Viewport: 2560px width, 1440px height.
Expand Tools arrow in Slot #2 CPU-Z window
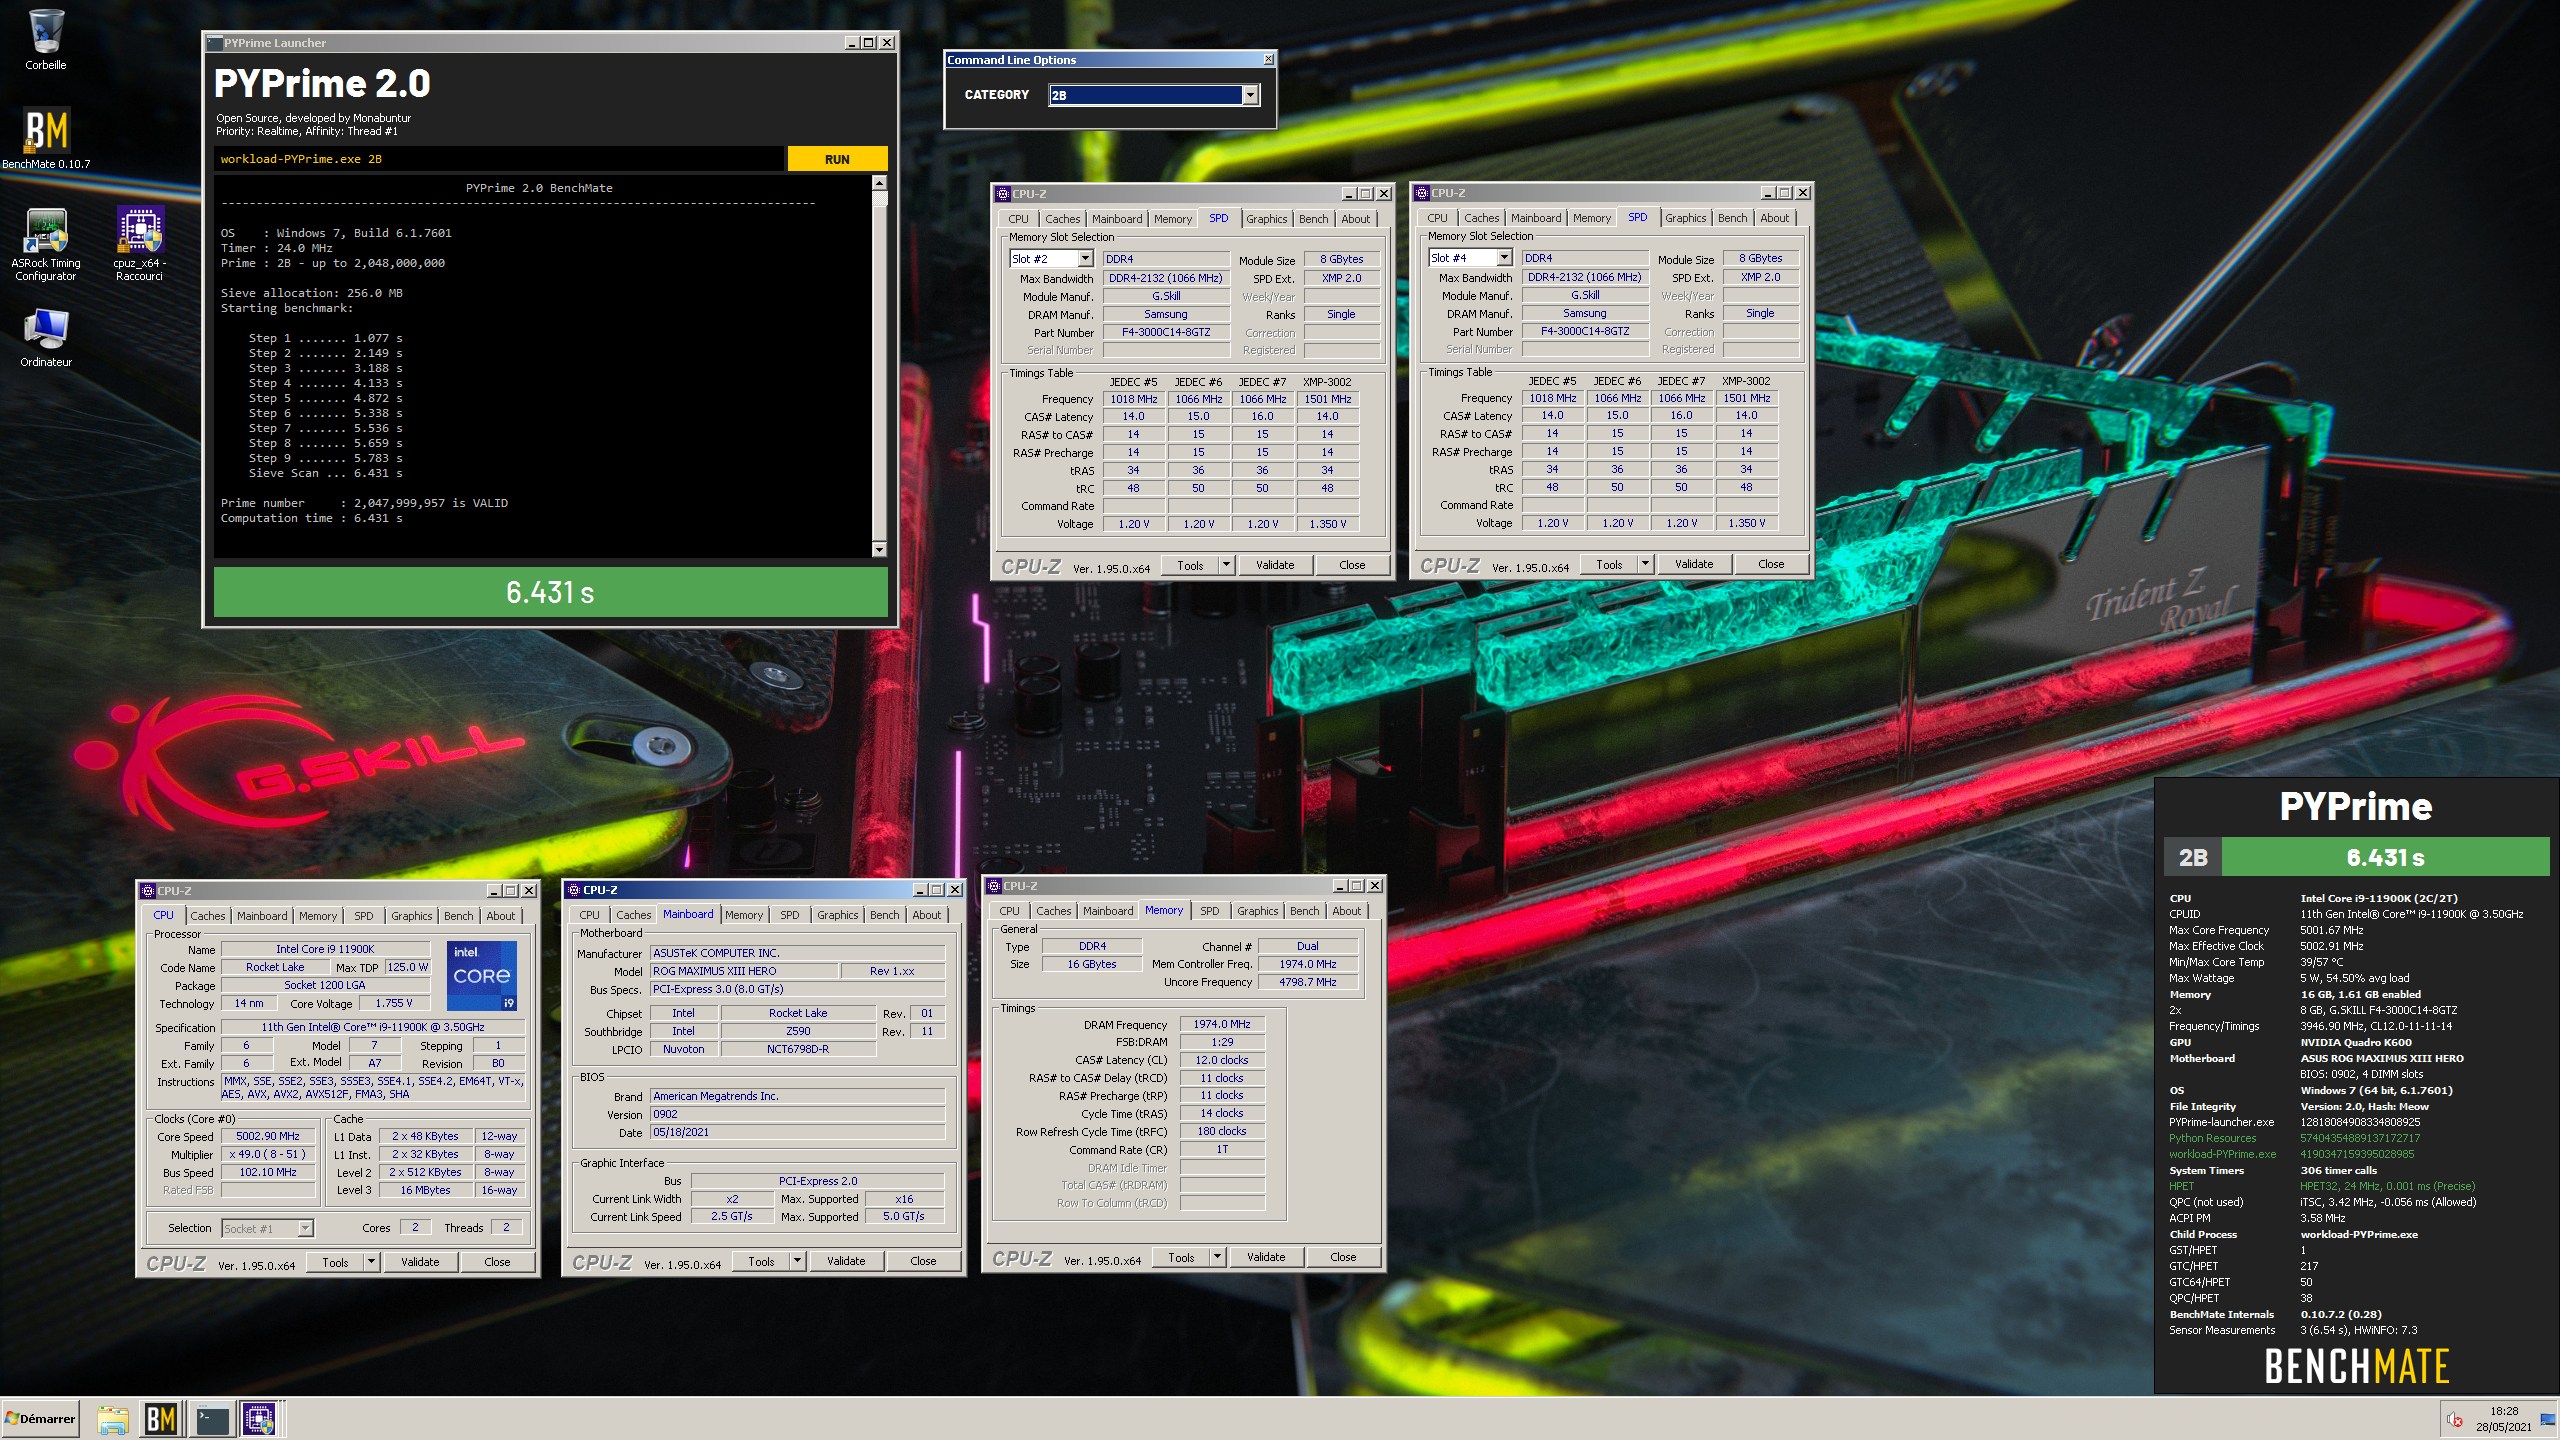[1226, 565]
